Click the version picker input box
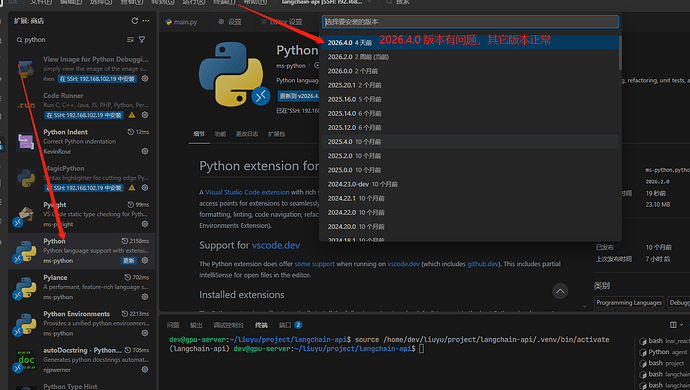690x390 pixels. click(x=470, y=22)
